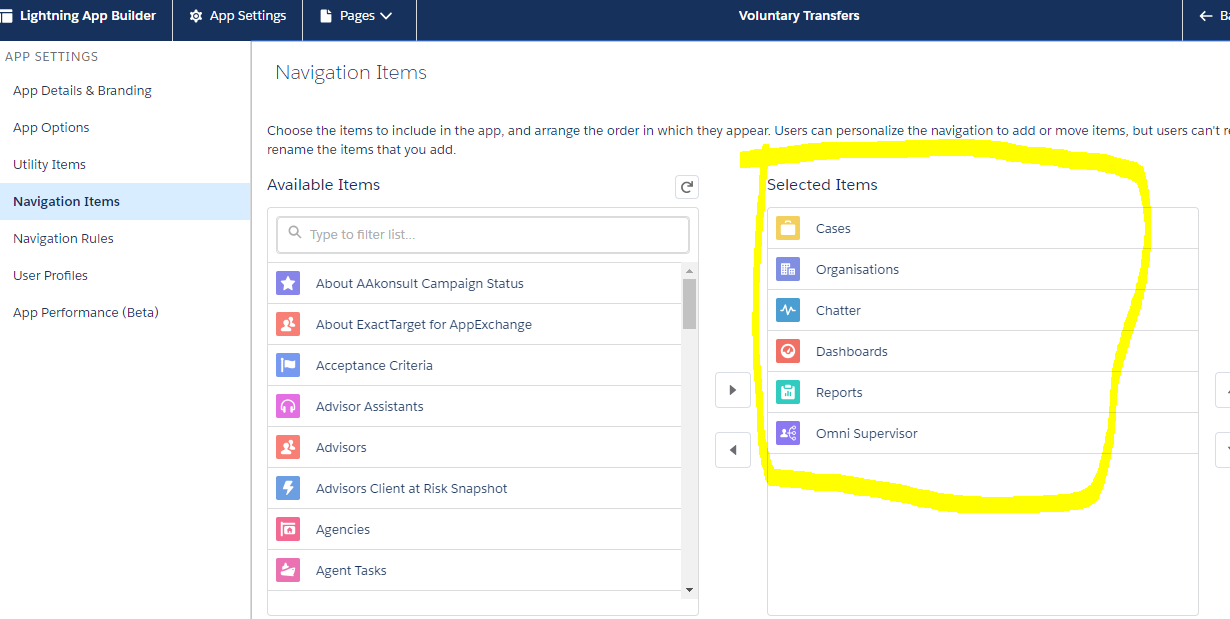The height and width of the screenshot is (619, 1230).
Task: Click the Omni Supervisor icon
Action: [x=788, y=433]
